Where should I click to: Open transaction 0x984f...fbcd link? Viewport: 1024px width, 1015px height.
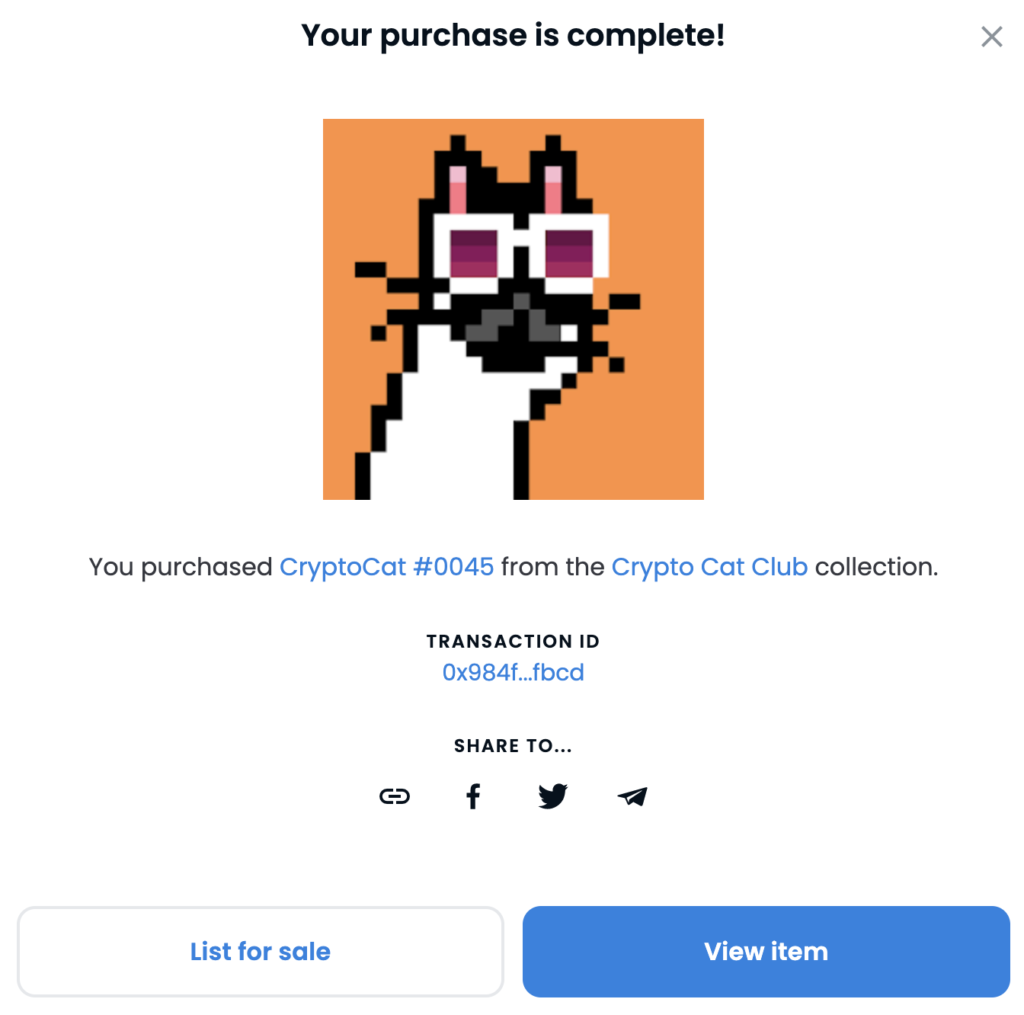tap(513, 672)
